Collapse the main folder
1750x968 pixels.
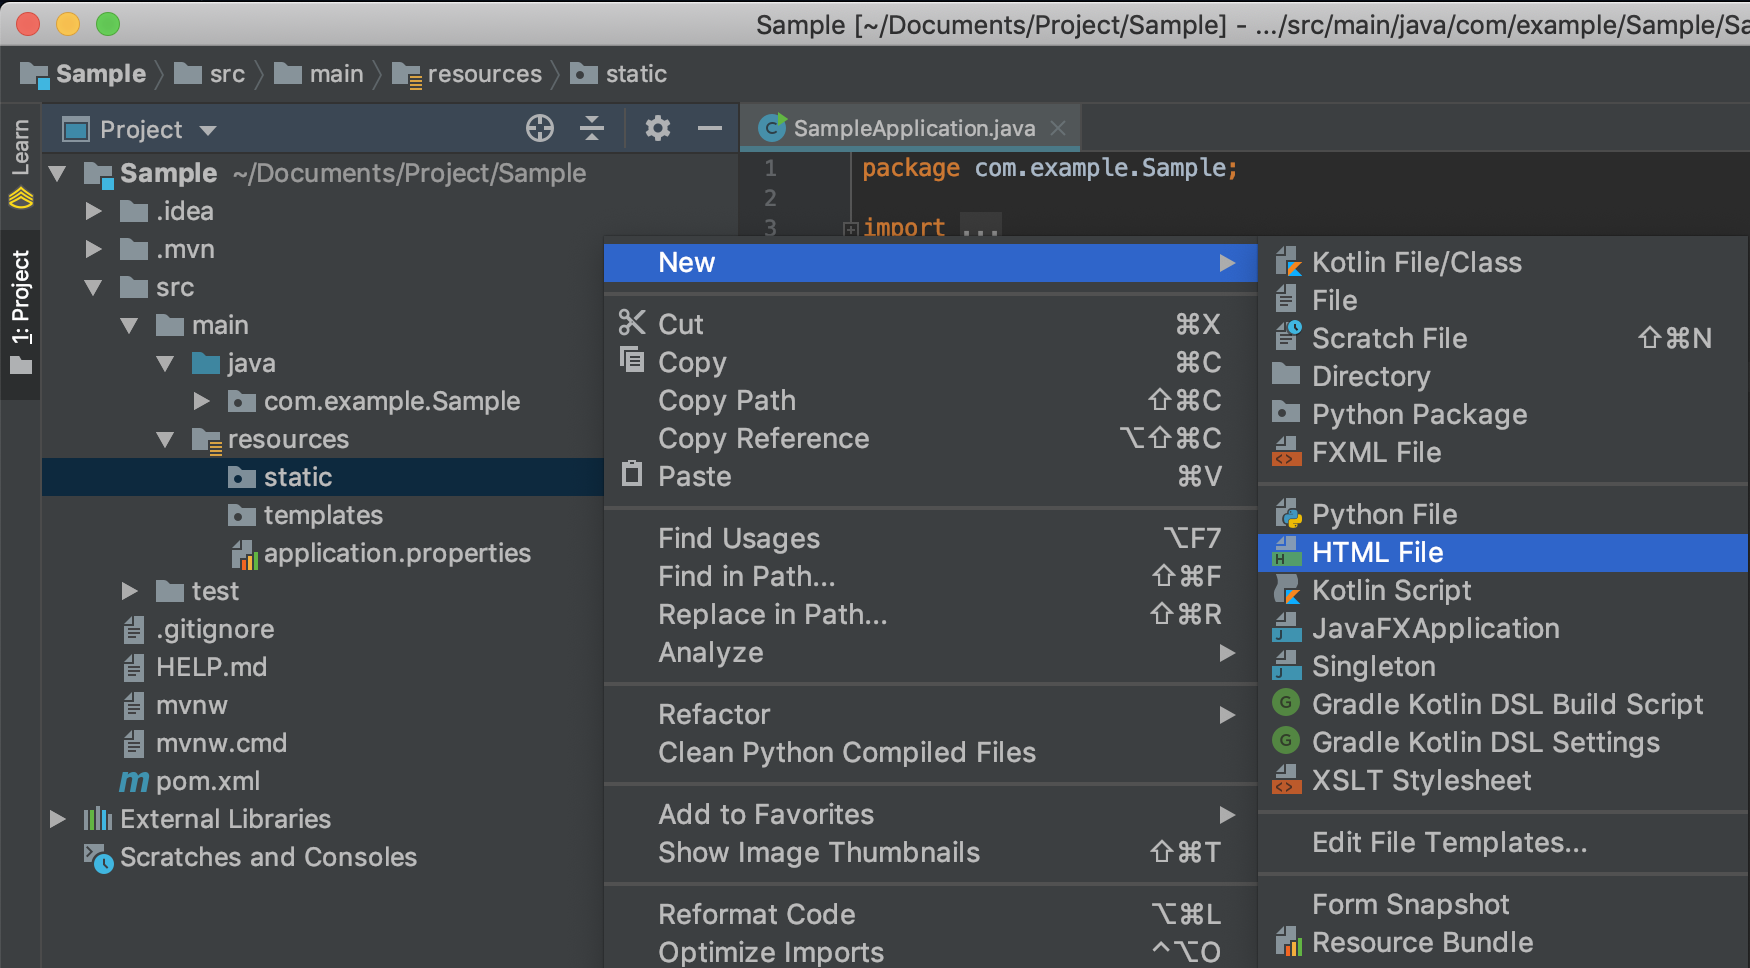[130, 326]
